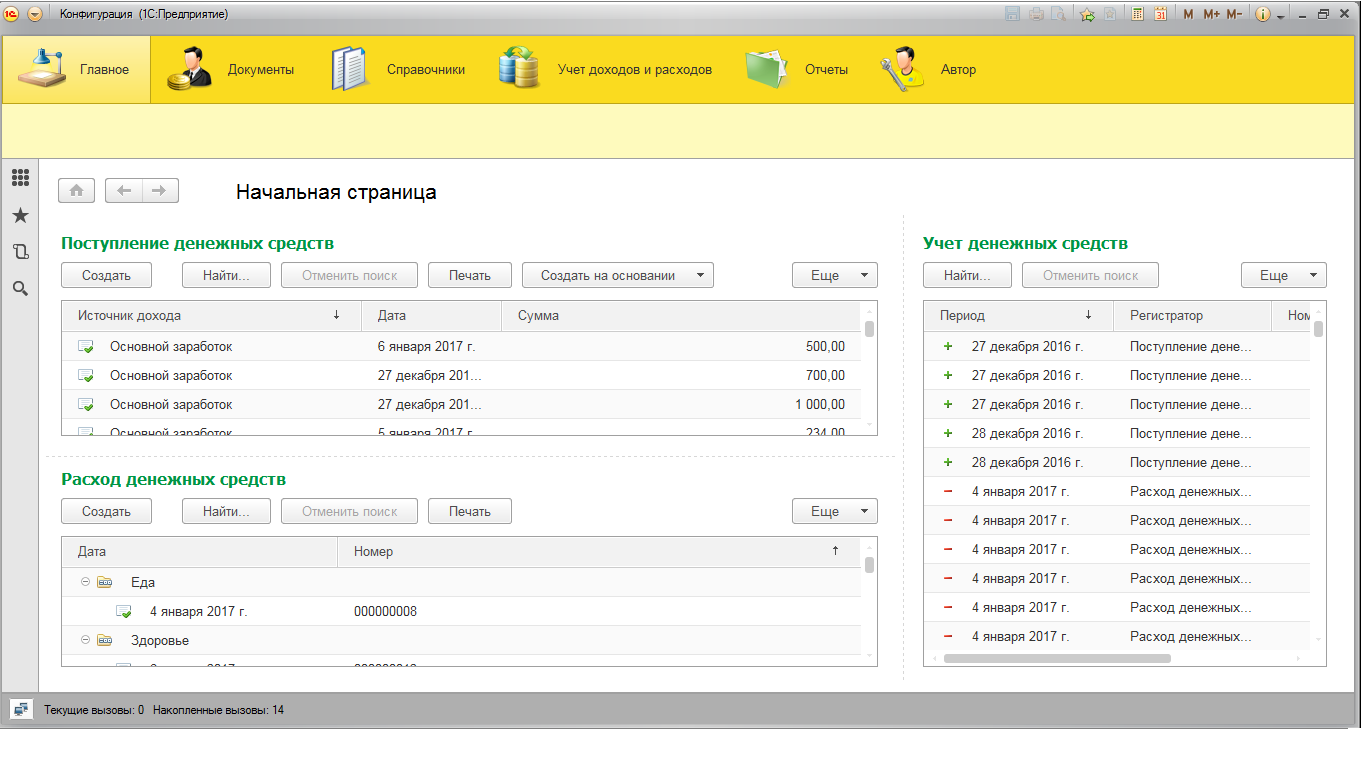Click the M- memory subtract button
Screen dimensions: 1366x768
(1235, 14)
